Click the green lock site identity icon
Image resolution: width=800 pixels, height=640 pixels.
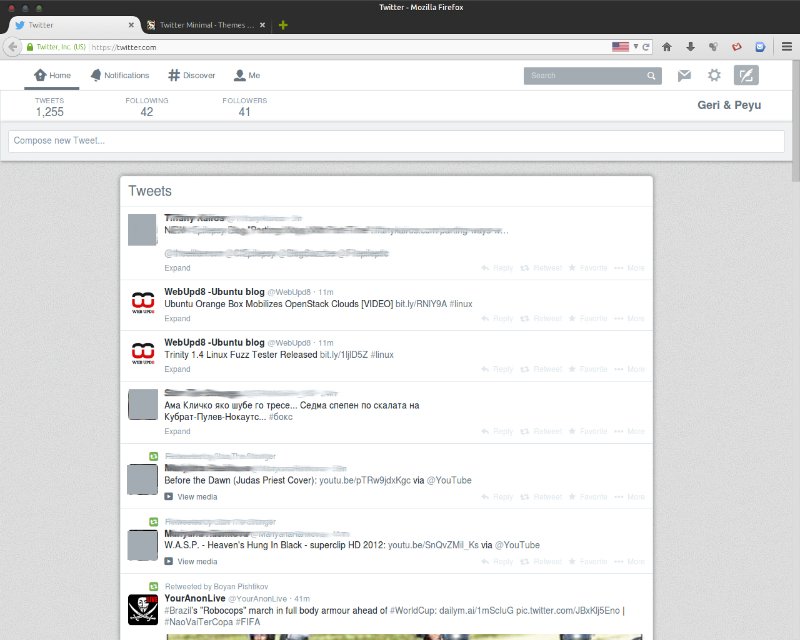point(30,47)
